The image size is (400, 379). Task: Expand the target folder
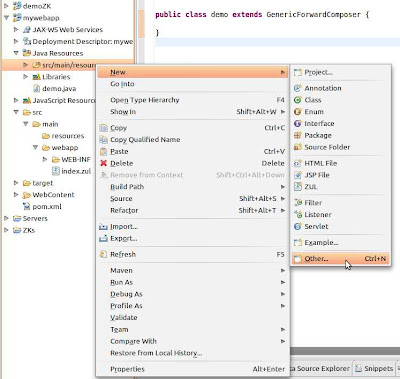click(x=16, y=183)
